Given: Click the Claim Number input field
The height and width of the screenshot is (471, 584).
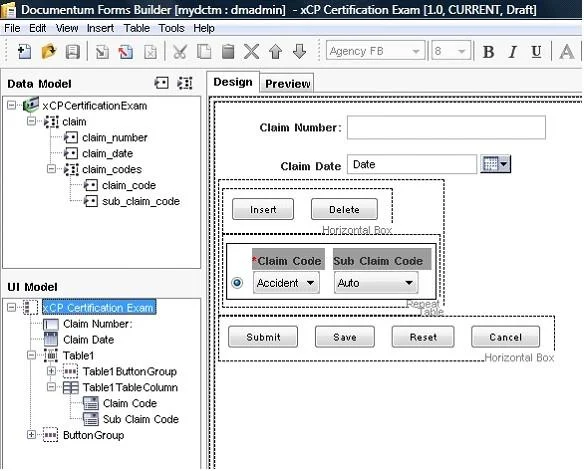Looking at the screenshot, I should coord(446,127).
